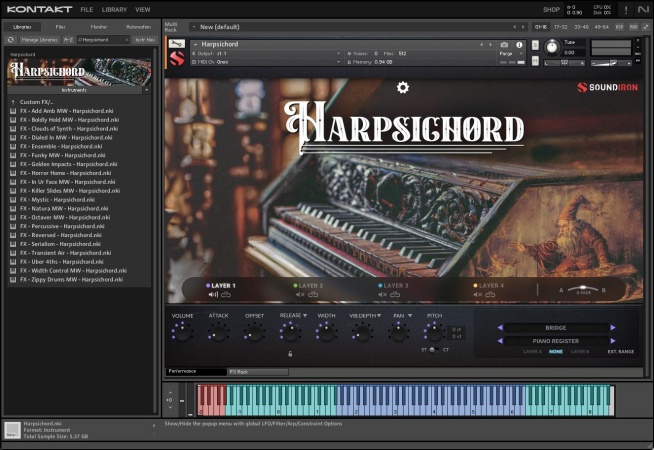Click the Soundiron logo
This screenshot has height=450, width=654.
[x=609, y=88]
